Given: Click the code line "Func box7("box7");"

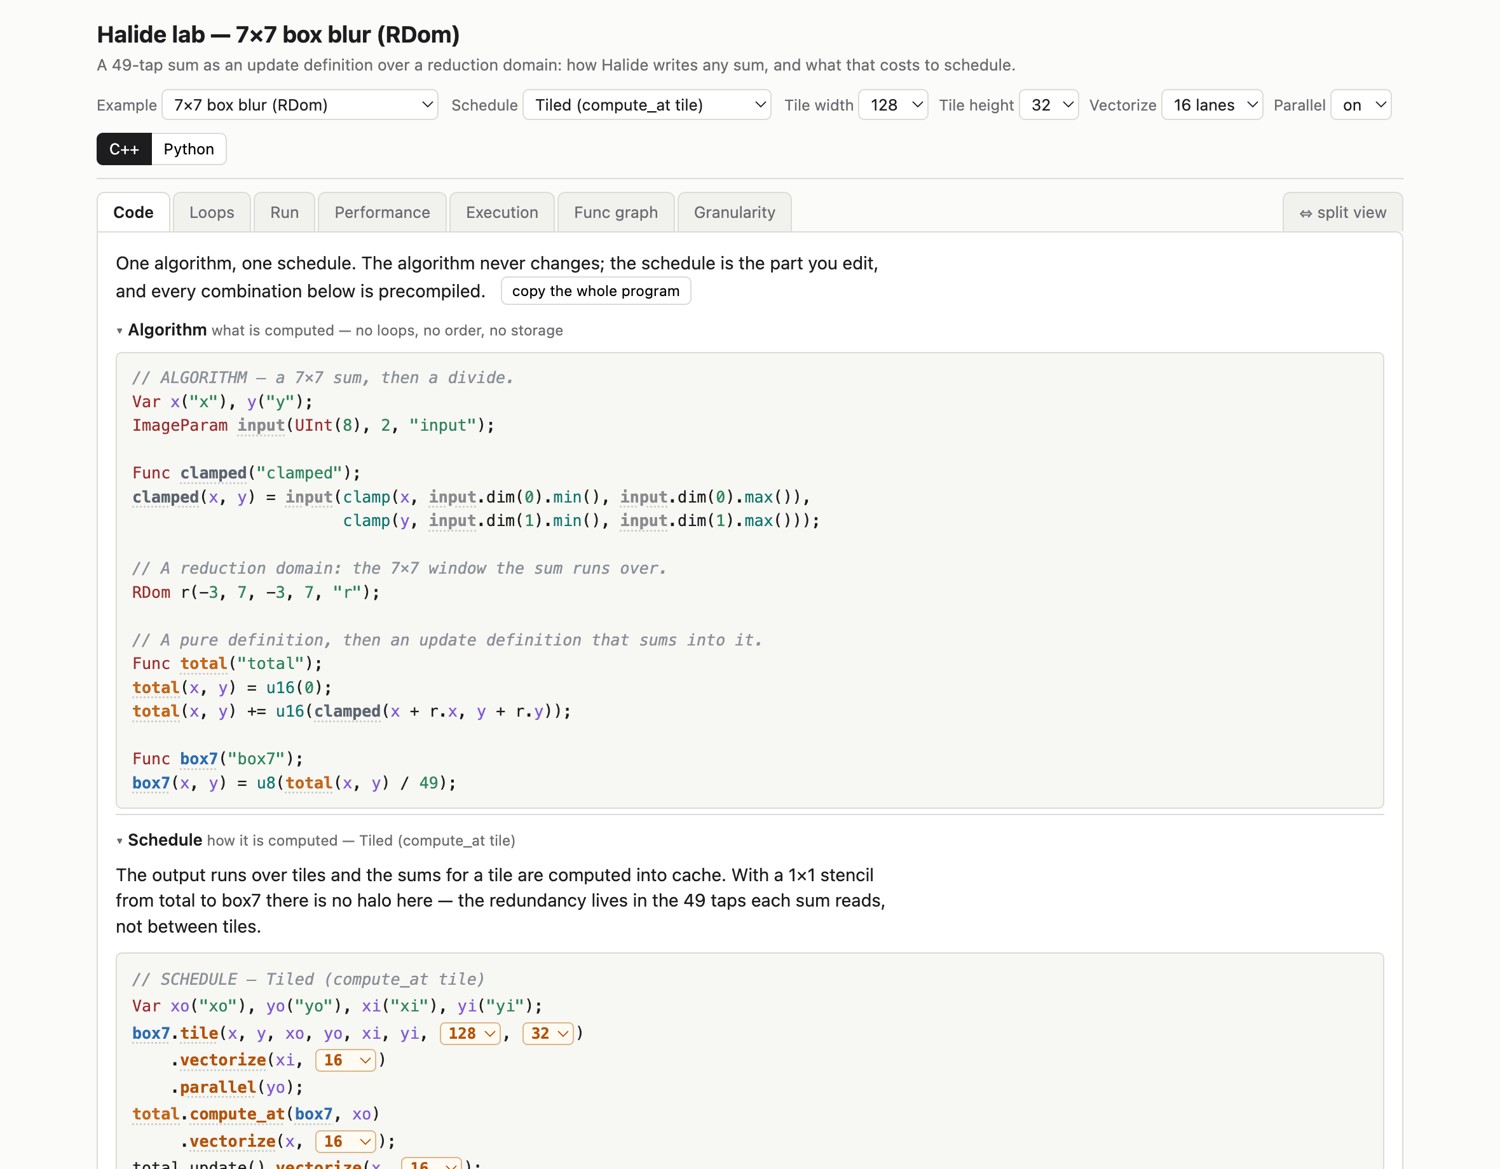Looking at the screenshot, I should click(x=218, y=759).
